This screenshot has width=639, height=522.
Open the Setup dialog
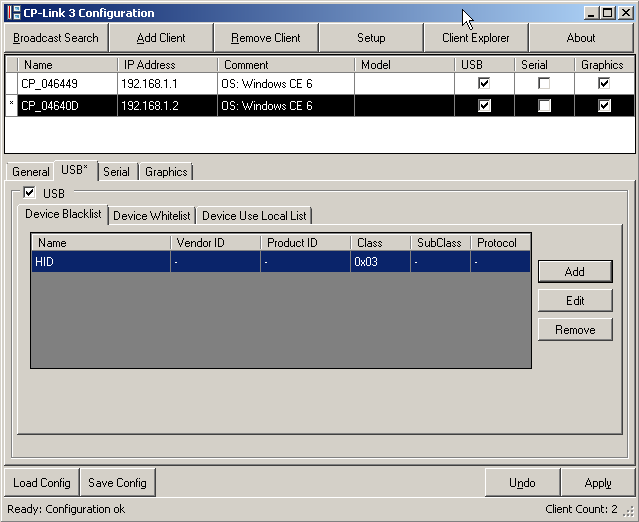tap(371, 38)
